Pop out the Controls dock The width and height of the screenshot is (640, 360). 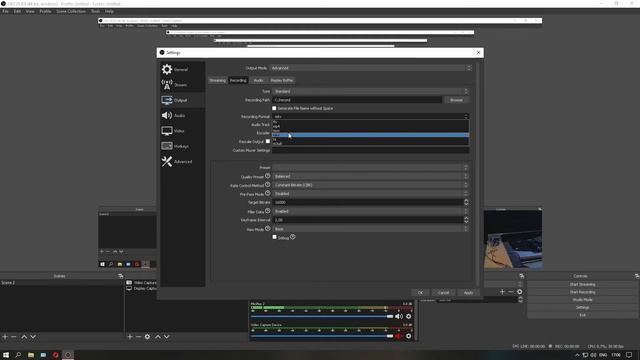pyautogui.click(x=637, y=276)
